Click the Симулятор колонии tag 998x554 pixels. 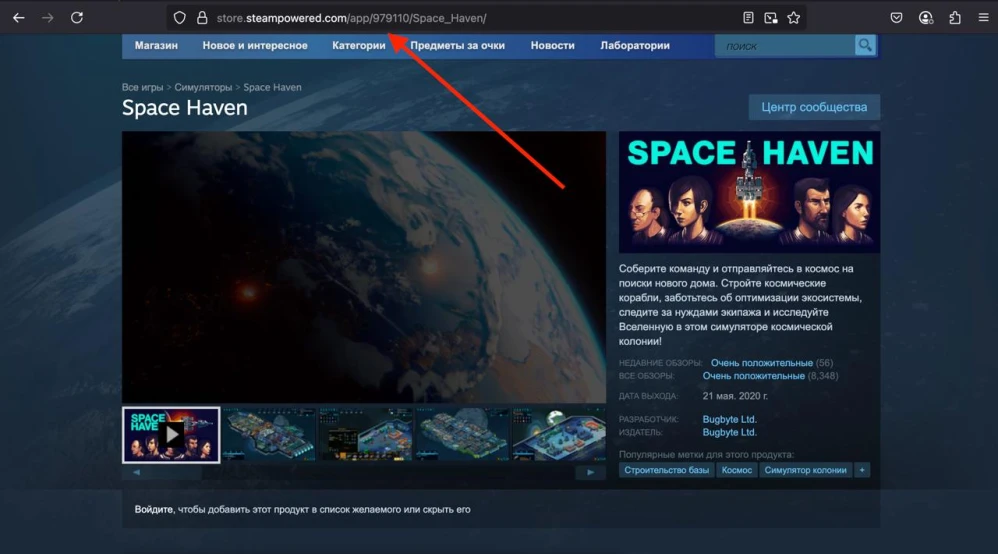pyautogui.click(x=805, y=470)
